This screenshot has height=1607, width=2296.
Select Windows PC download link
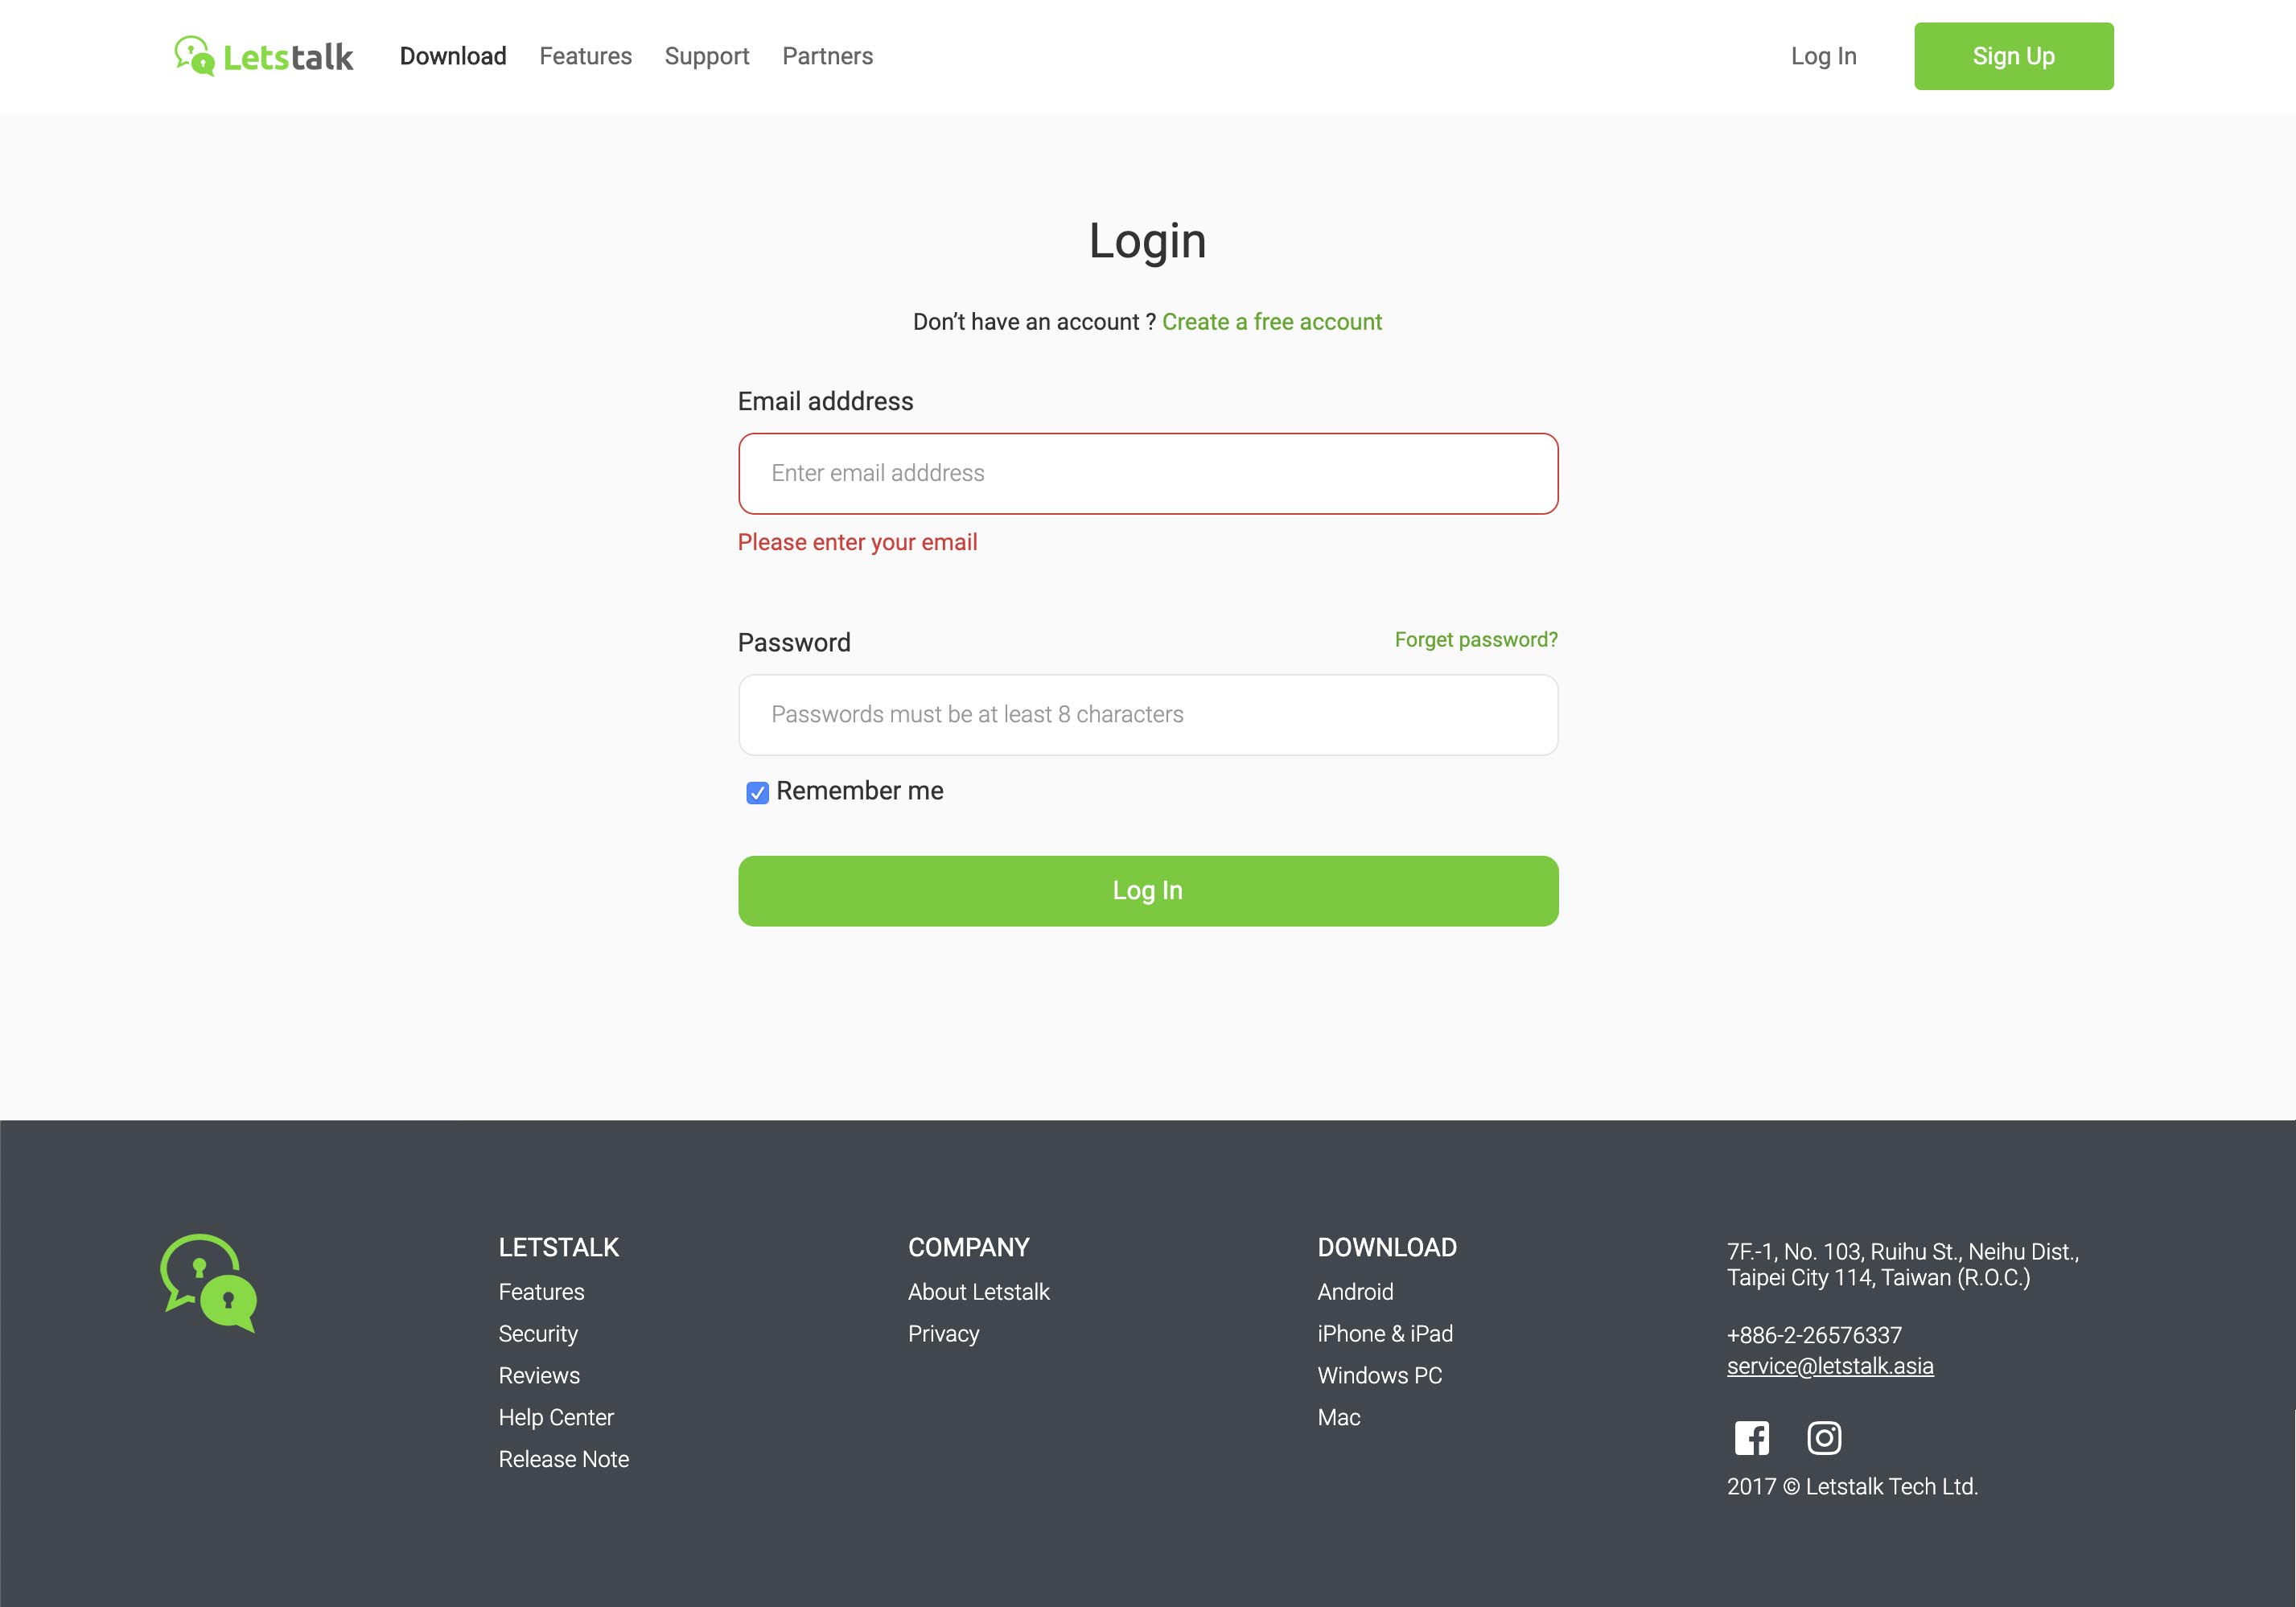[x=1380, y=1376]
